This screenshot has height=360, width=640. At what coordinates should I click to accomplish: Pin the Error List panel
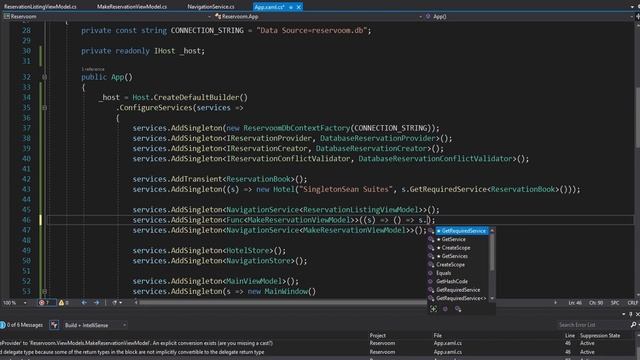pyautogui.click(x=631, y=314)
